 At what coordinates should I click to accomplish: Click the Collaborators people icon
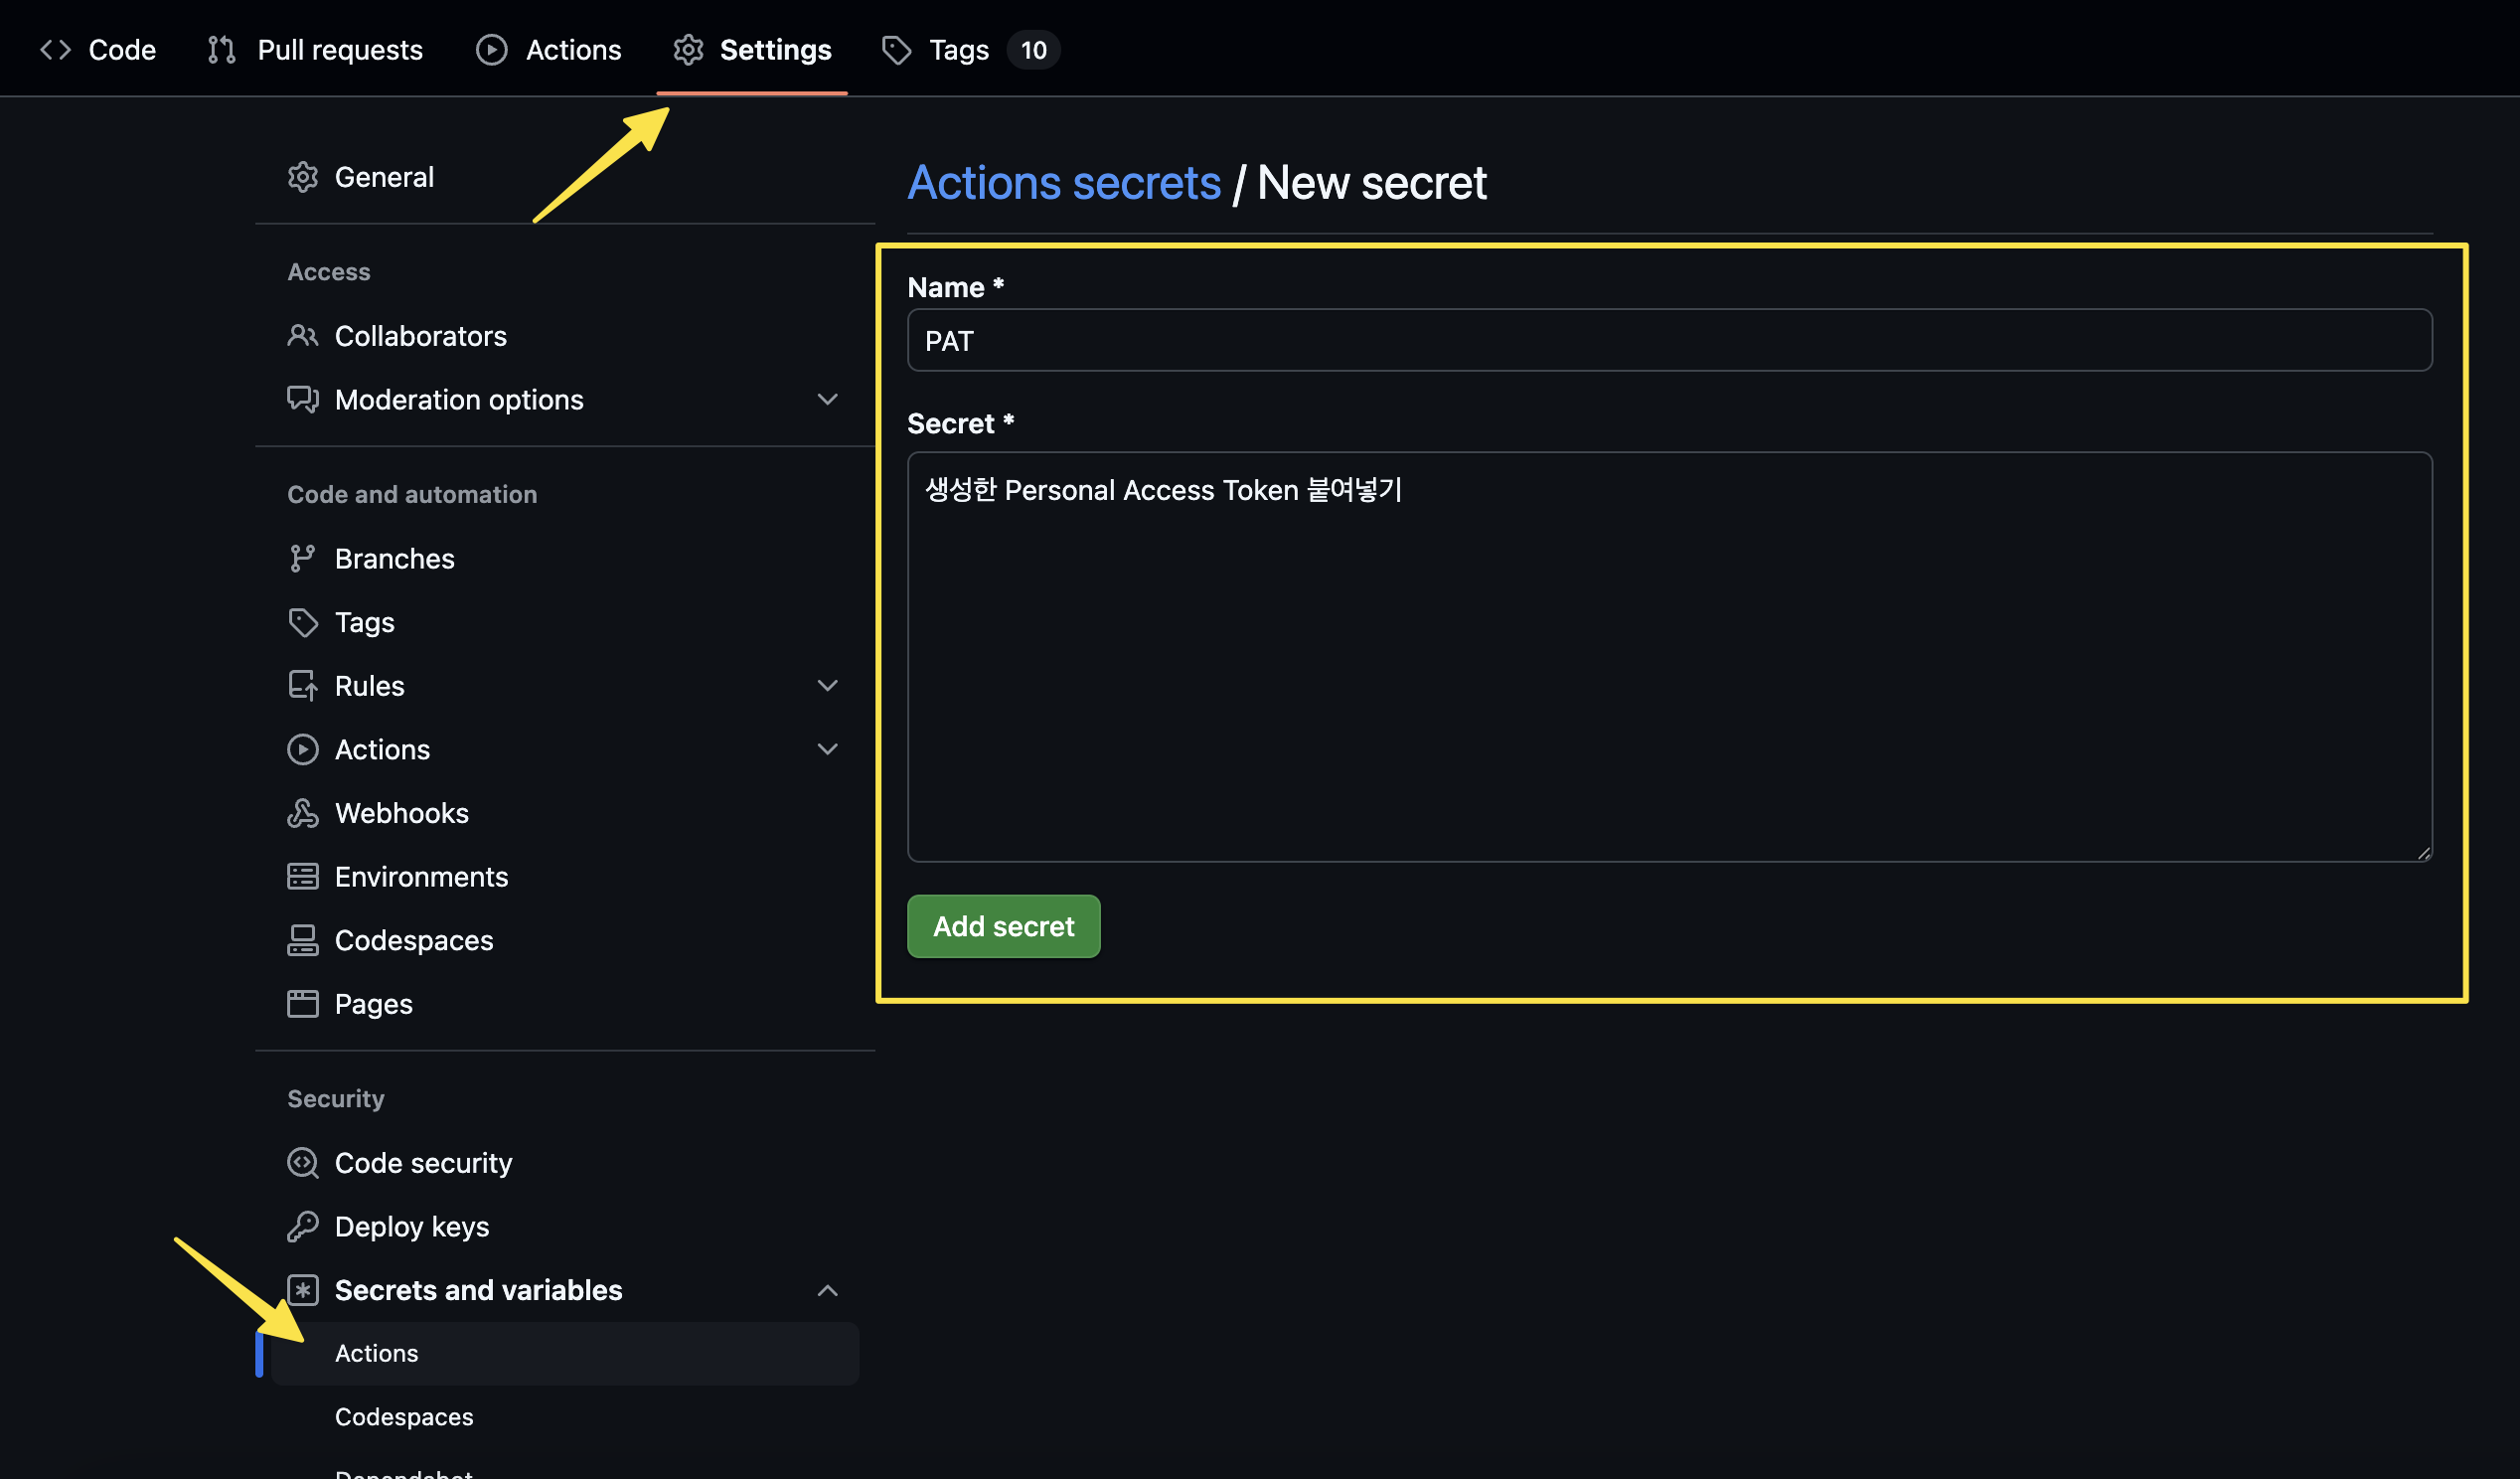[x=302, y=336]
